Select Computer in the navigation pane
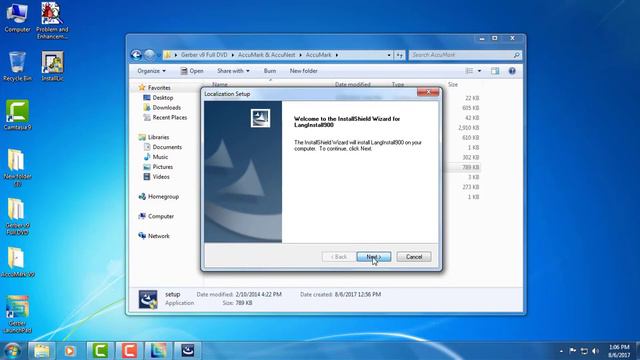The height and width of the screenshot is (360, 640). click(160, 216)
